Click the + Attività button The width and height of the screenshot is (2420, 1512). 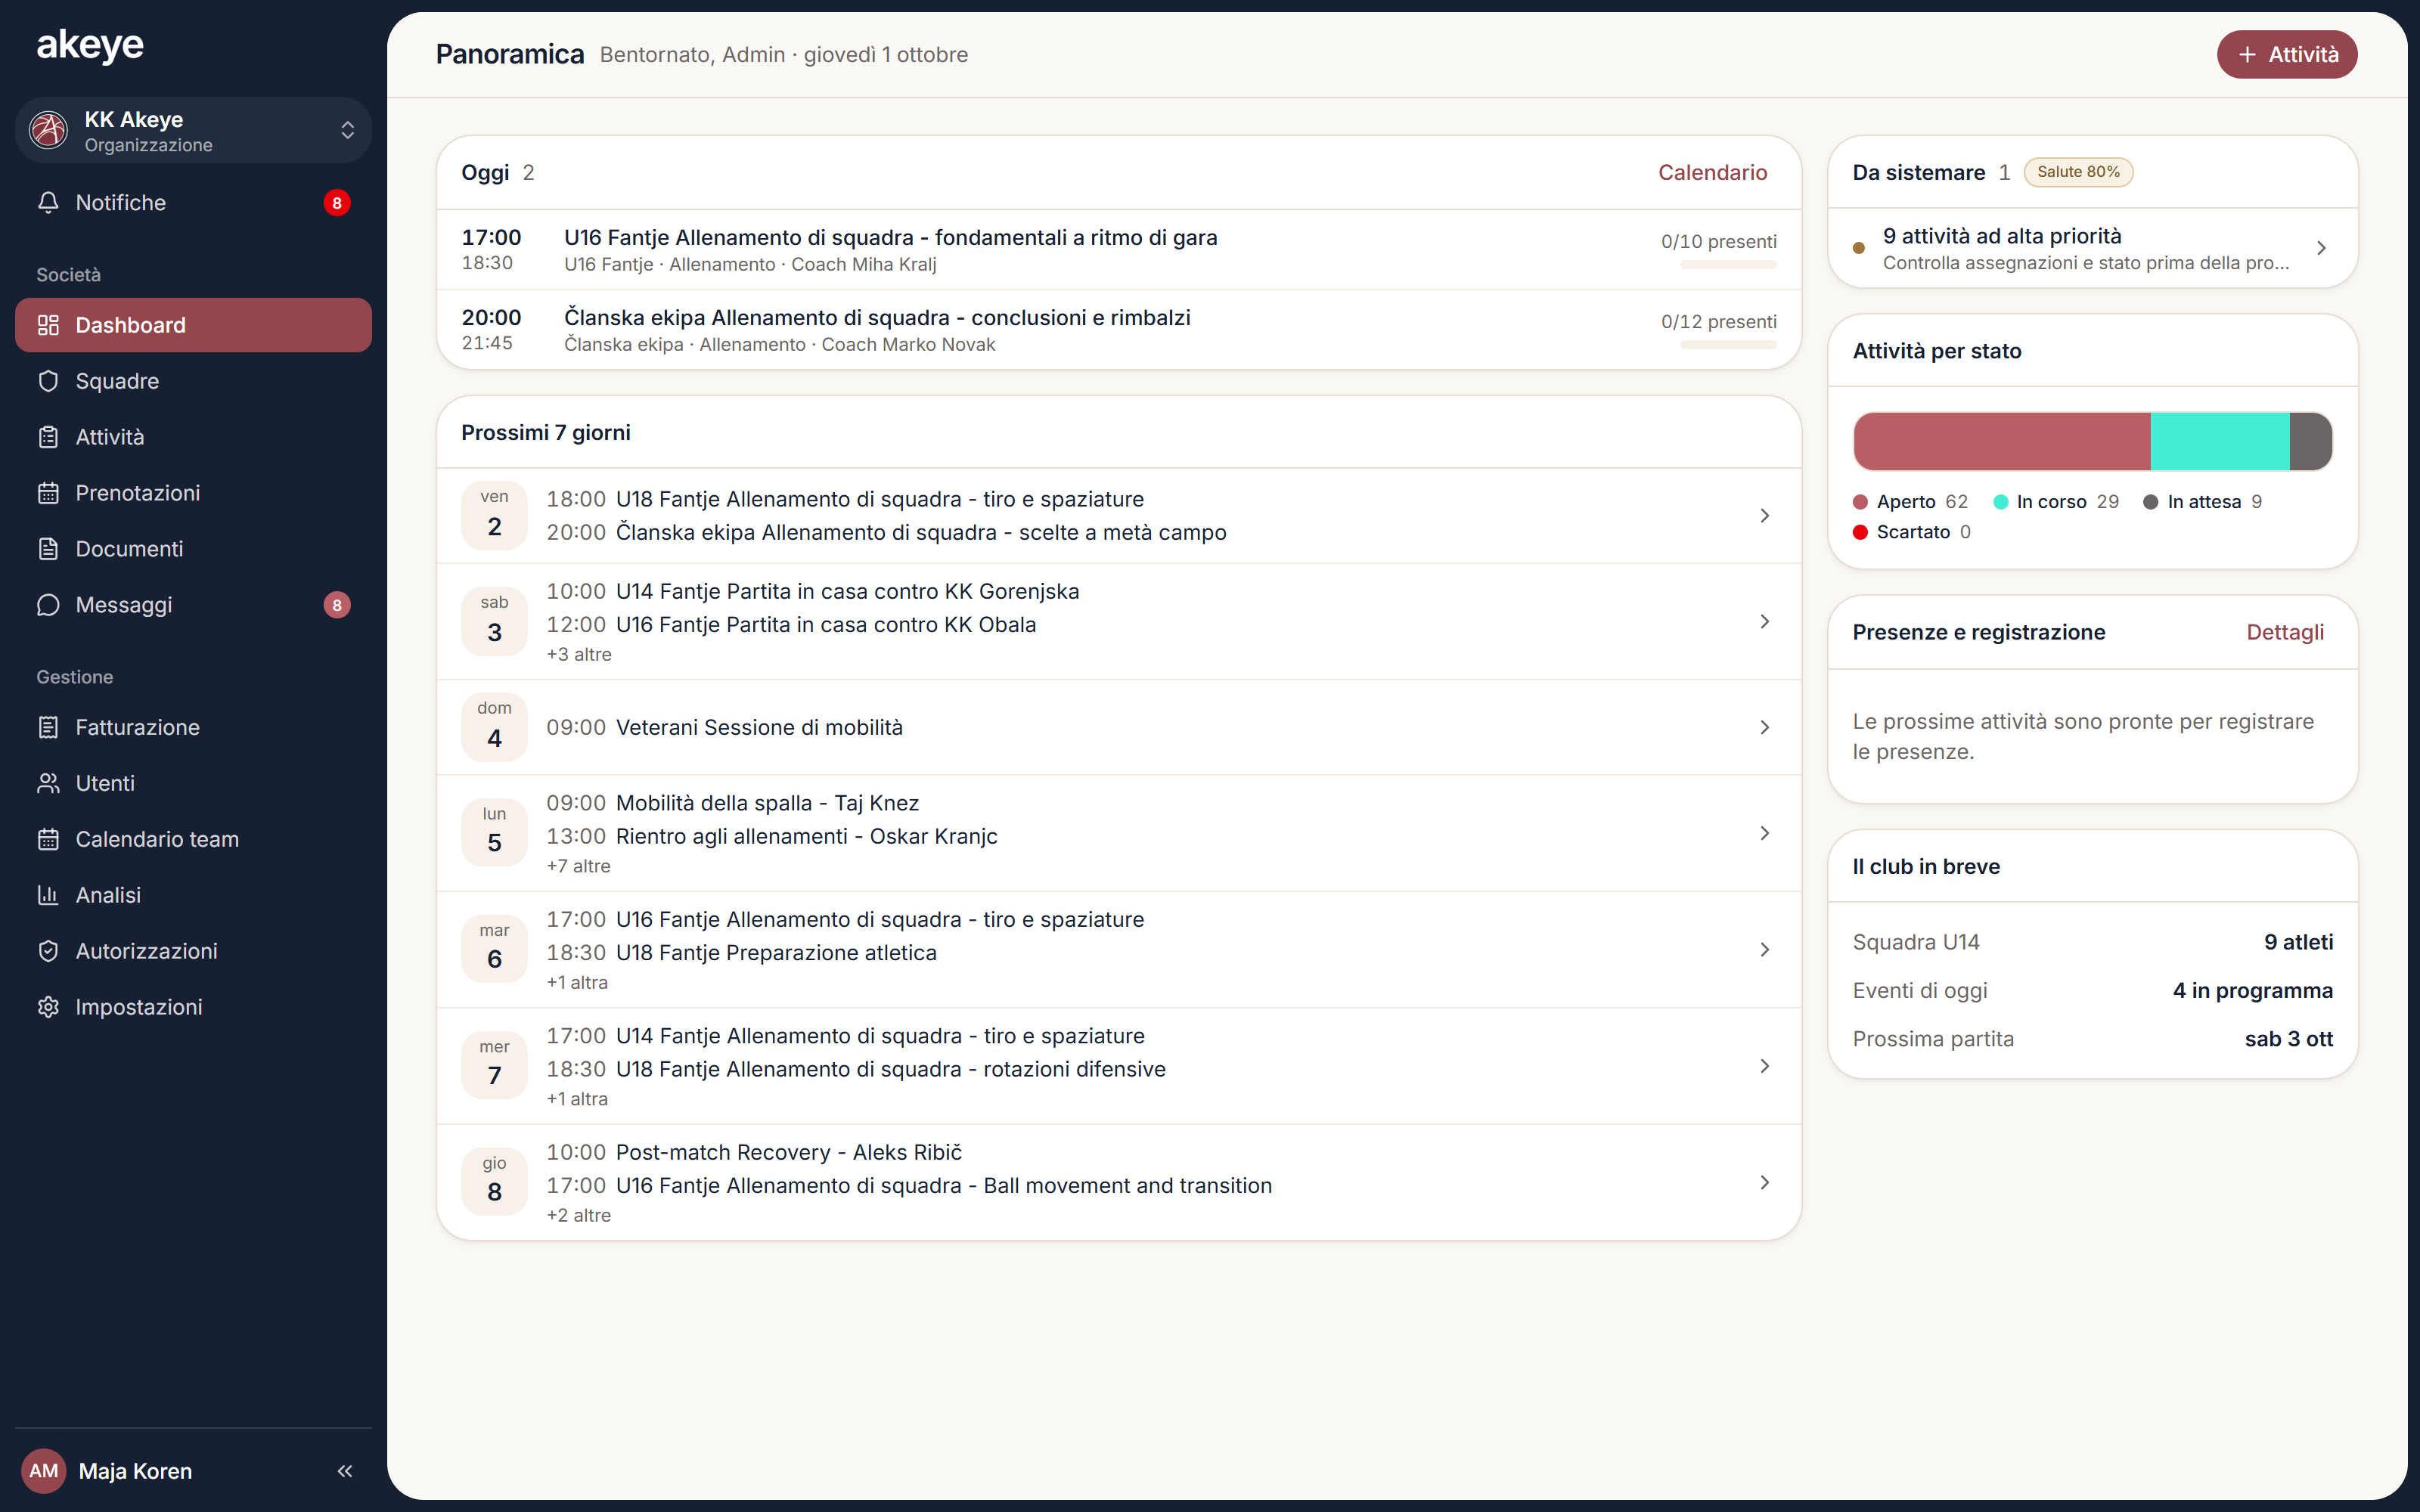(2287, 55)
